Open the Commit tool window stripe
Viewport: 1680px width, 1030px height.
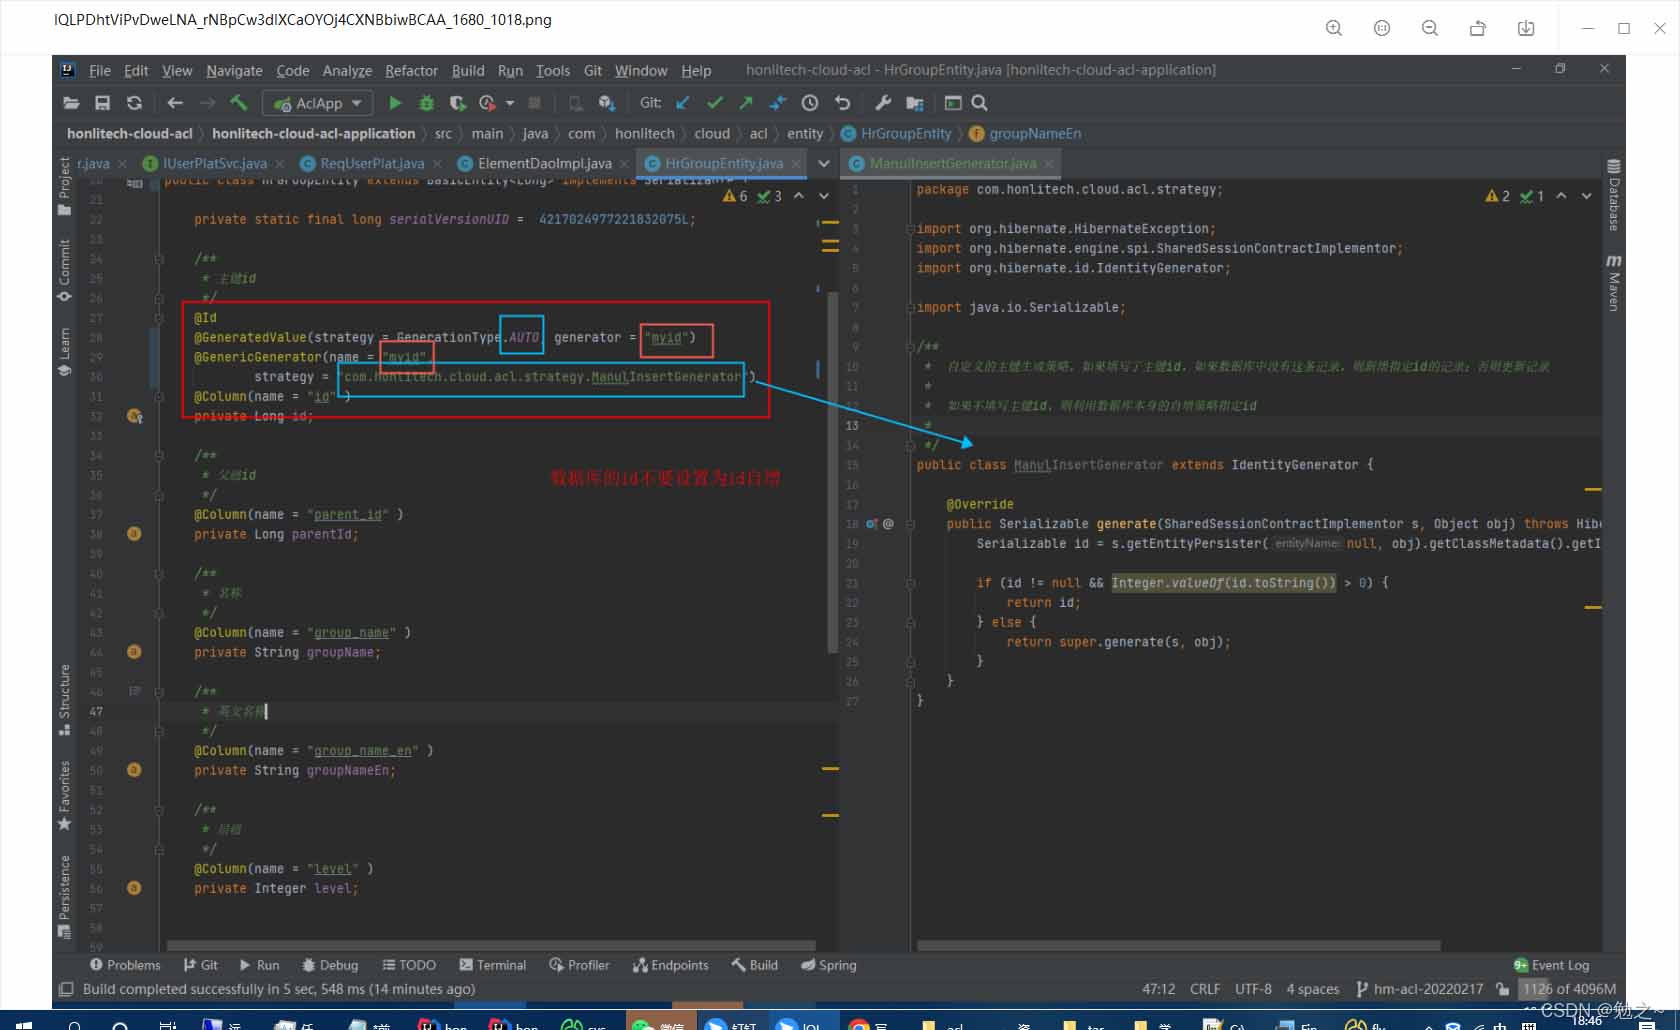pyautogui.click(x=65, y=270)
